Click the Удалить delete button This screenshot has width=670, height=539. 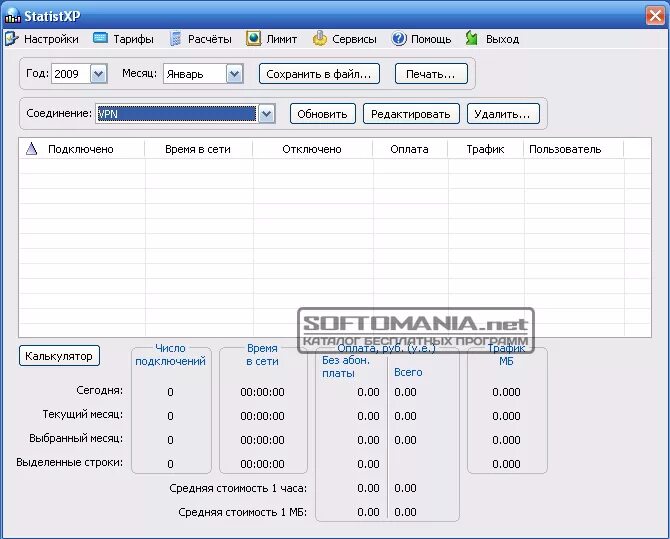pos(503,114)
